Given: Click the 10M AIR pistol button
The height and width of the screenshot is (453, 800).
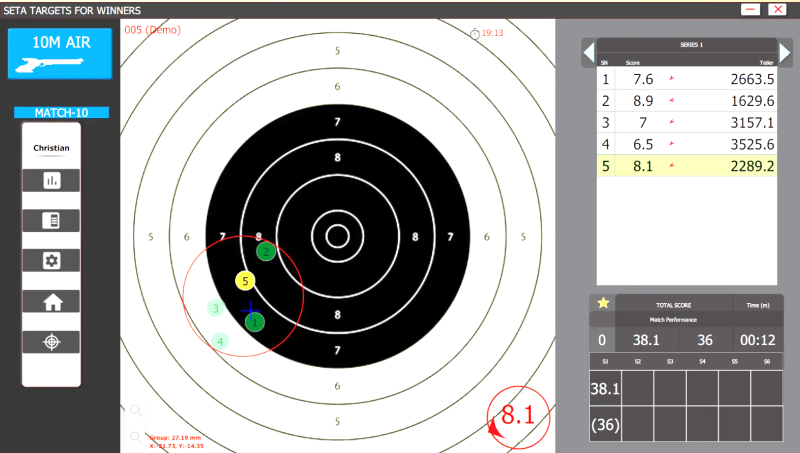Looking at the screenshot, I should point(60,53).
